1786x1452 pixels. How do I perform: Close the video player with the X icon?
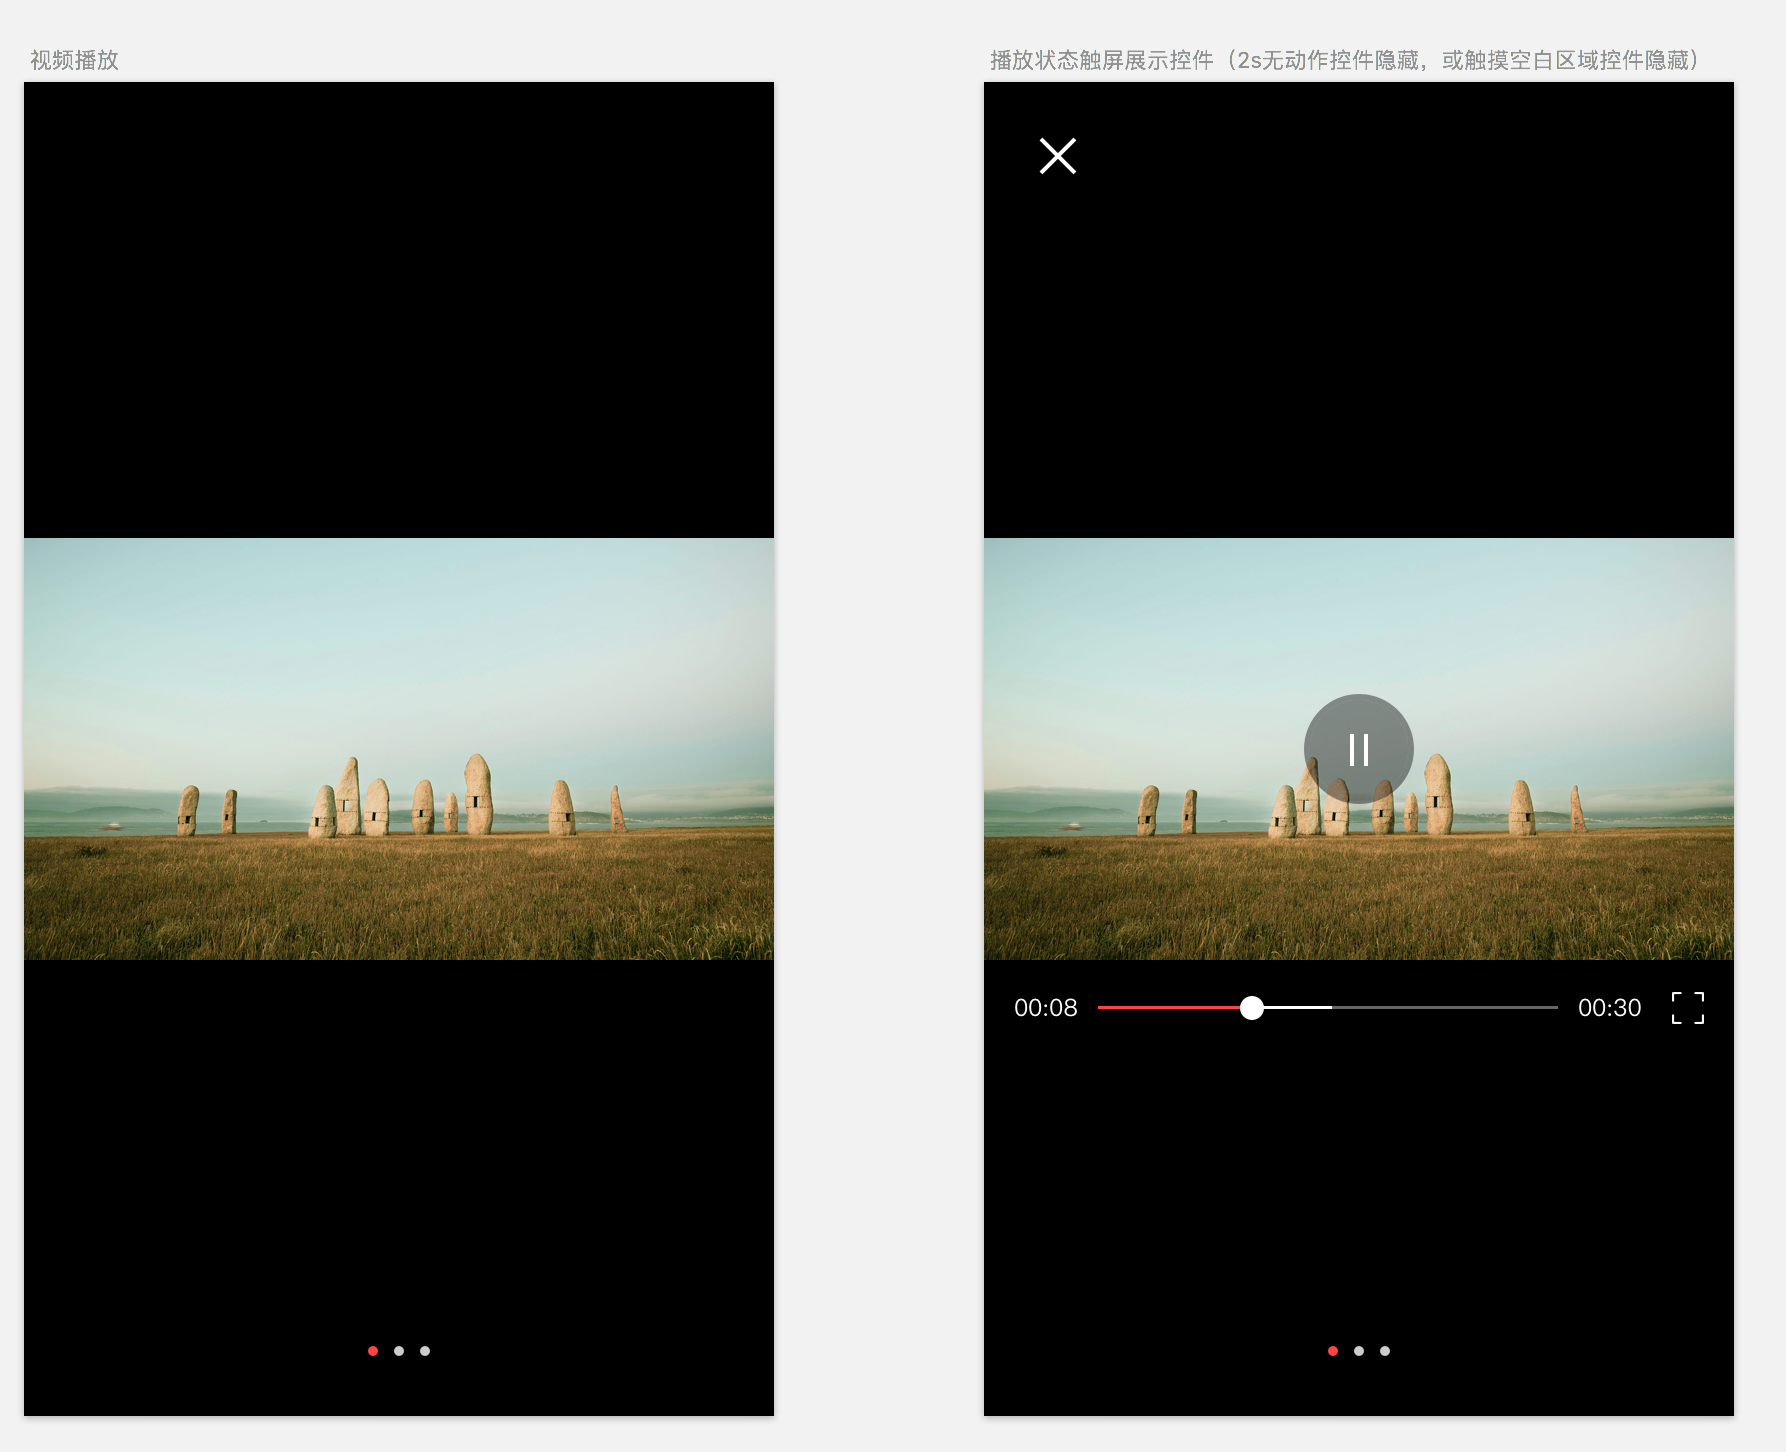[x=1057, y=156]
